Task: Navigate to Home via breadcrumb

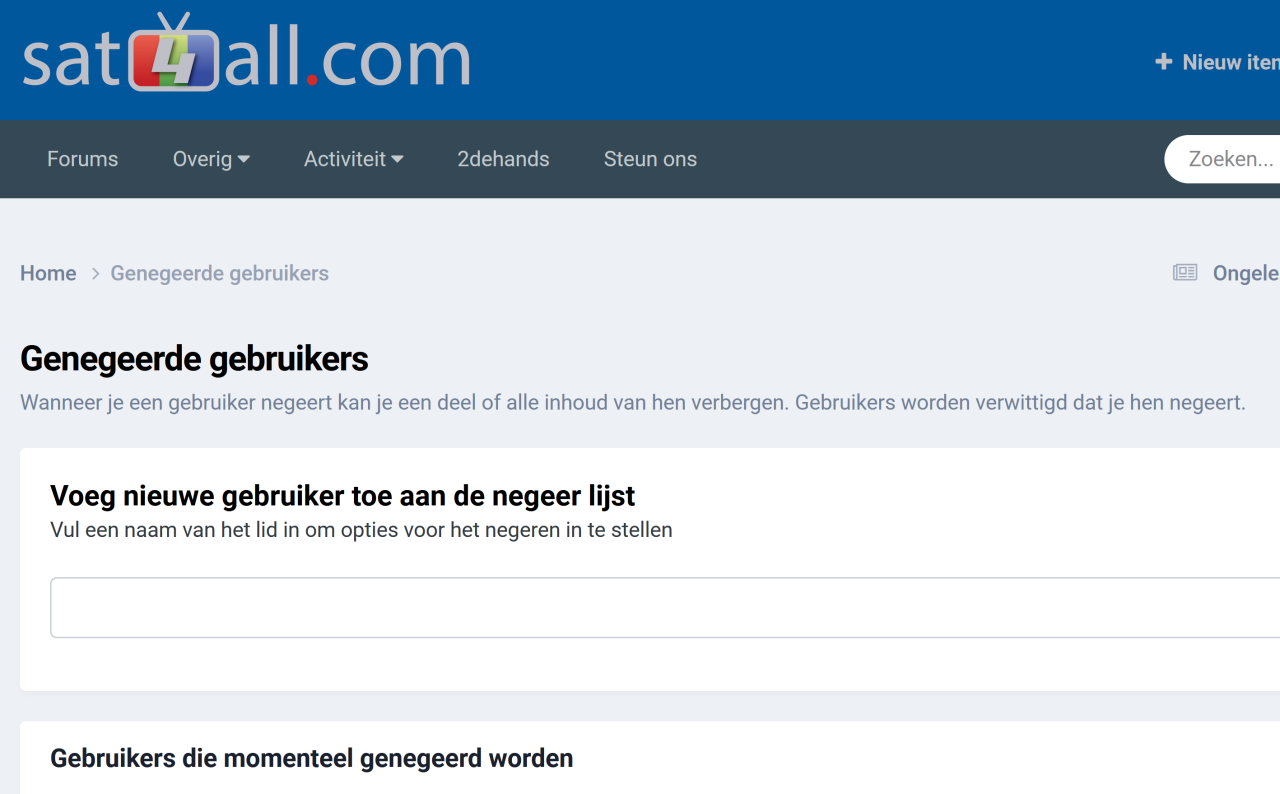Action: point(48,273)
